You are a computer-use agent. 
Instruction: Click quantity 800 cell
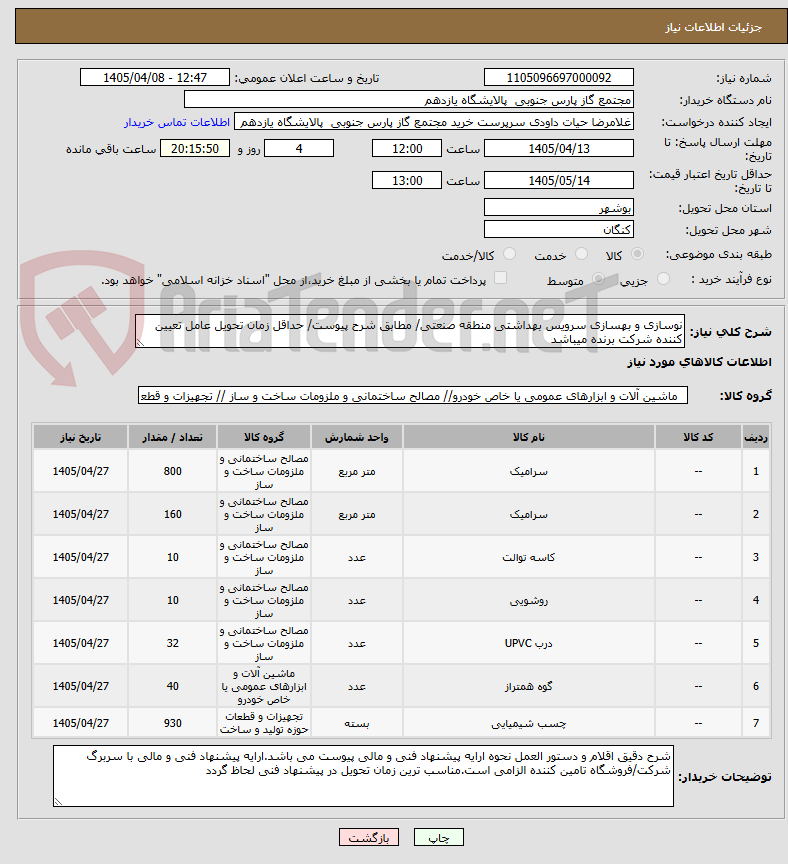point(172,471)
